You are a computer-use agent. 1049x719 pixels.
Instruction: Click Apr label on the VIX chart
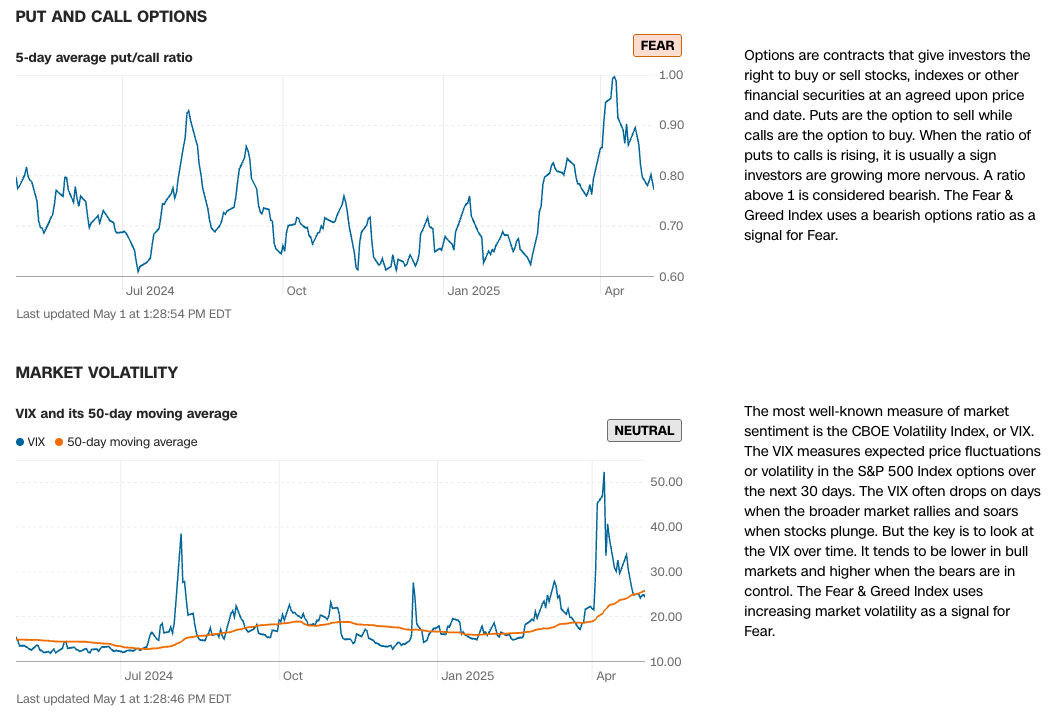click(606, 676)
